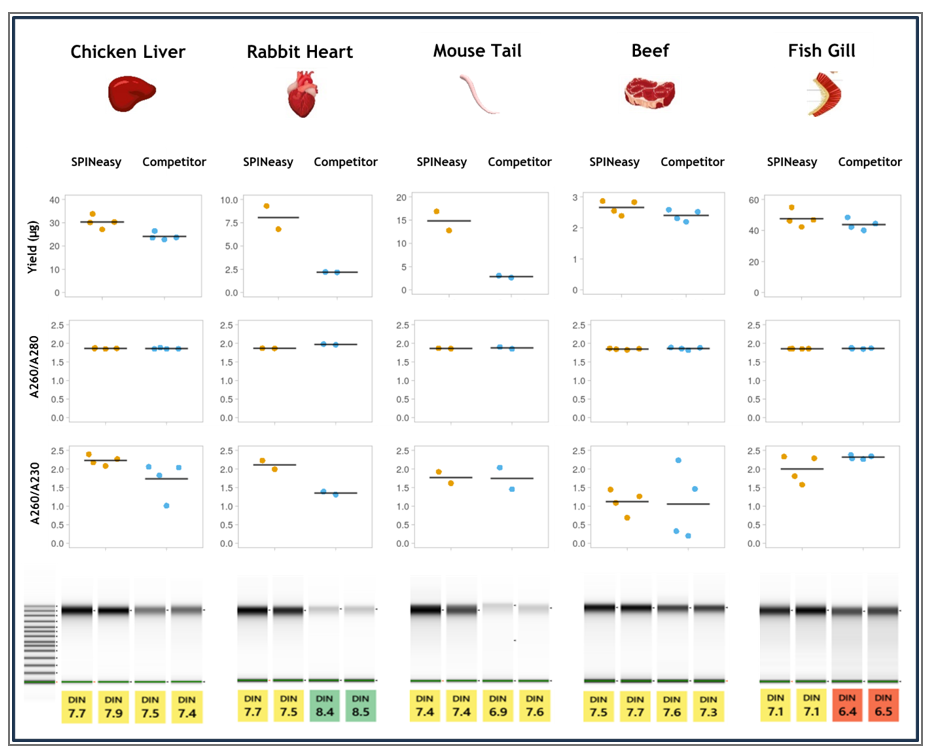Click the Fish Gill heading
The height and width of the screenshot is (751, 934).
coord(821,51)
